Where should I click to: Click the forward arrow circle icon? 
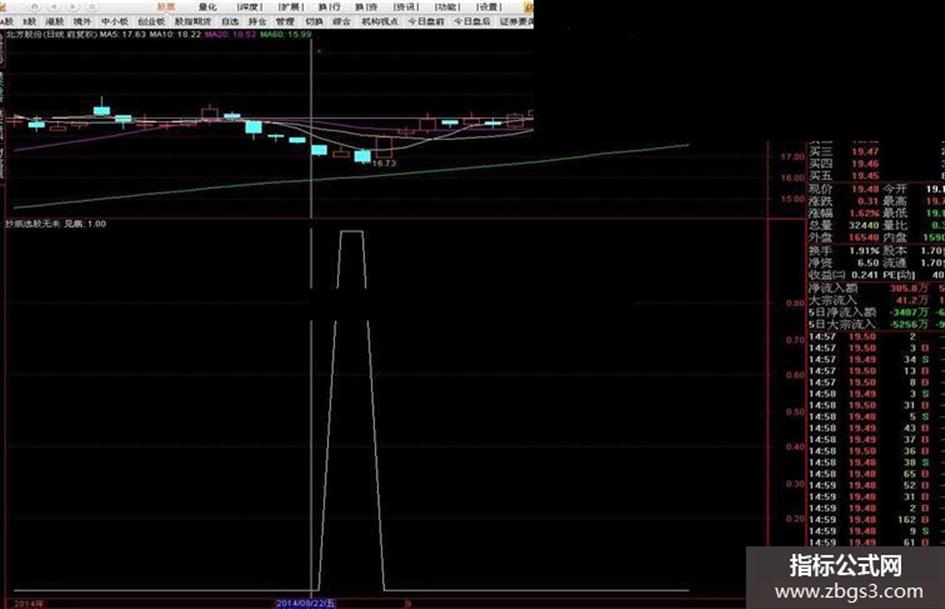click(x=72, y=7)
